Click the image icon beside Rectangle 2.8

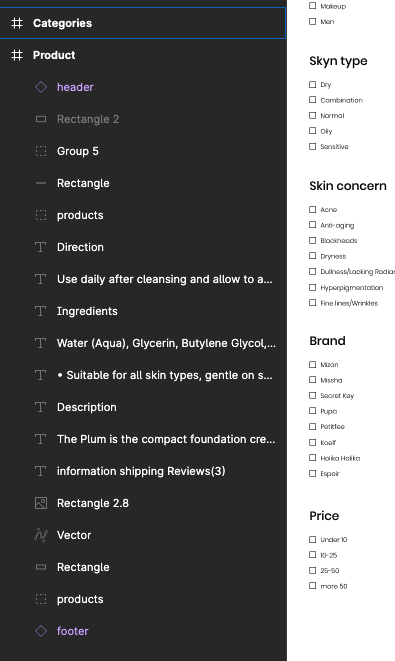(41, 503)
